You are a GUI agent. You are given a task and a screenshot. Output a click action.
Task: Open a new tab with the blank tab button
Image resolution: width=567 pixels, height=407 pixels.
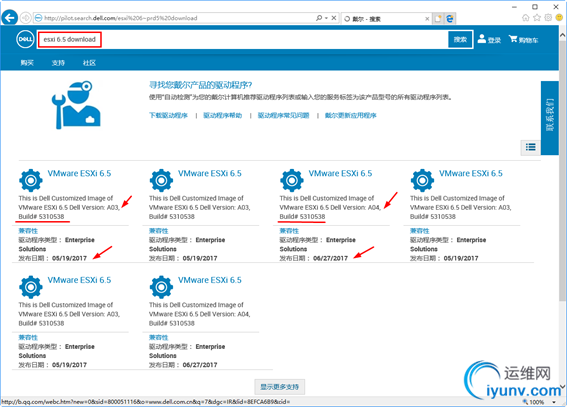click(x=438, y=18)
